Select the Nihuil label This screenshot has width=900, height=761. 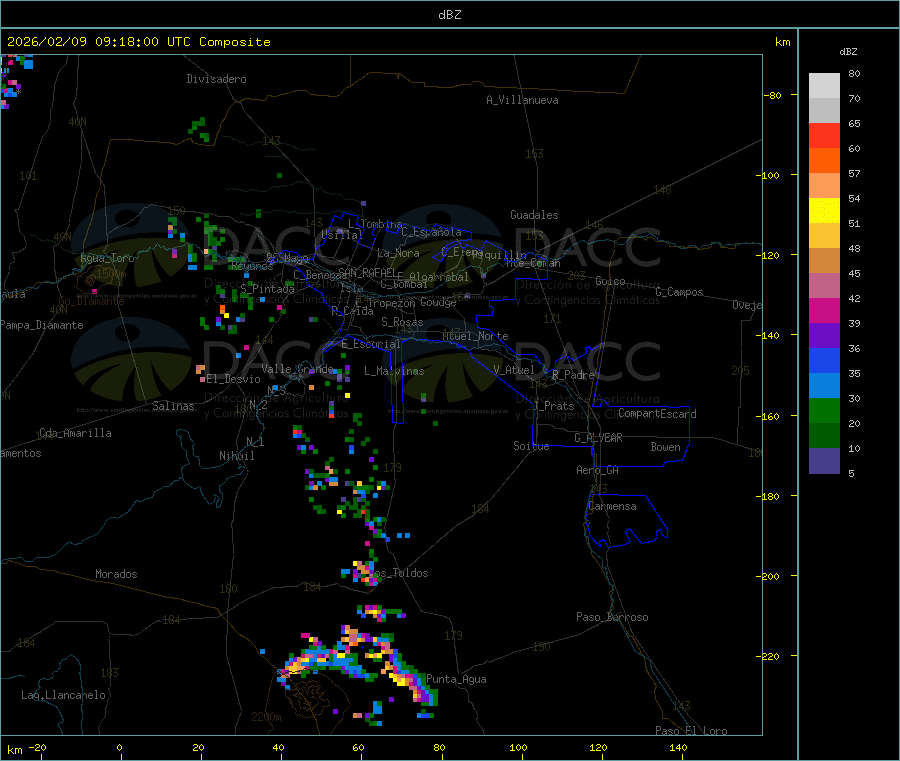237,456
